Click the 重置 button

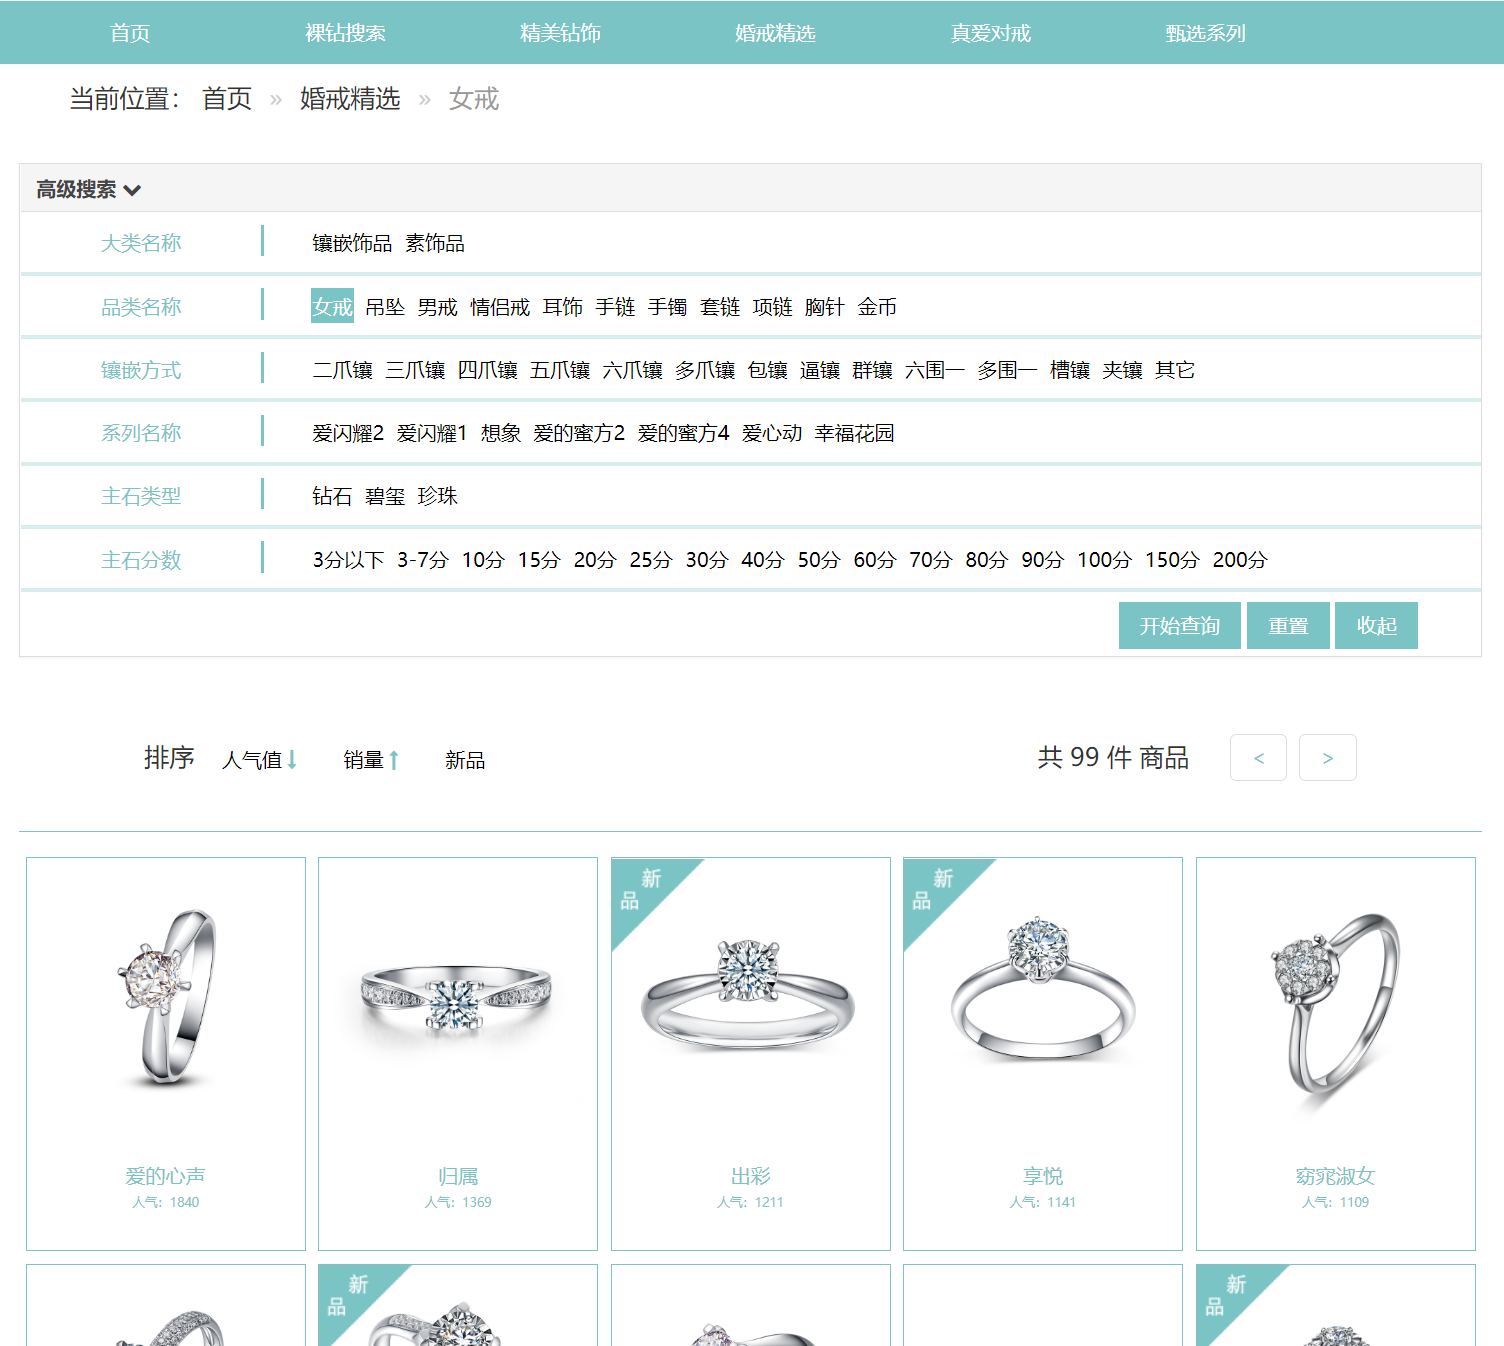(x=1288, y=625)
